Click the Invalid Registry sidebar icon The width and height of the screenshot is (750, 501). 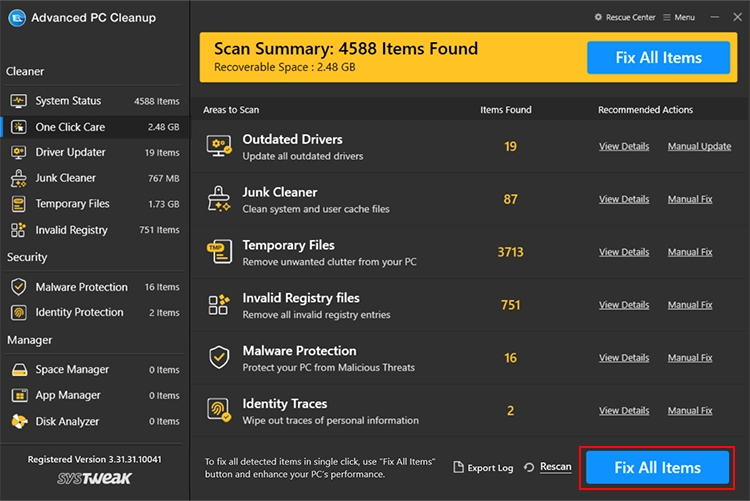19,230
